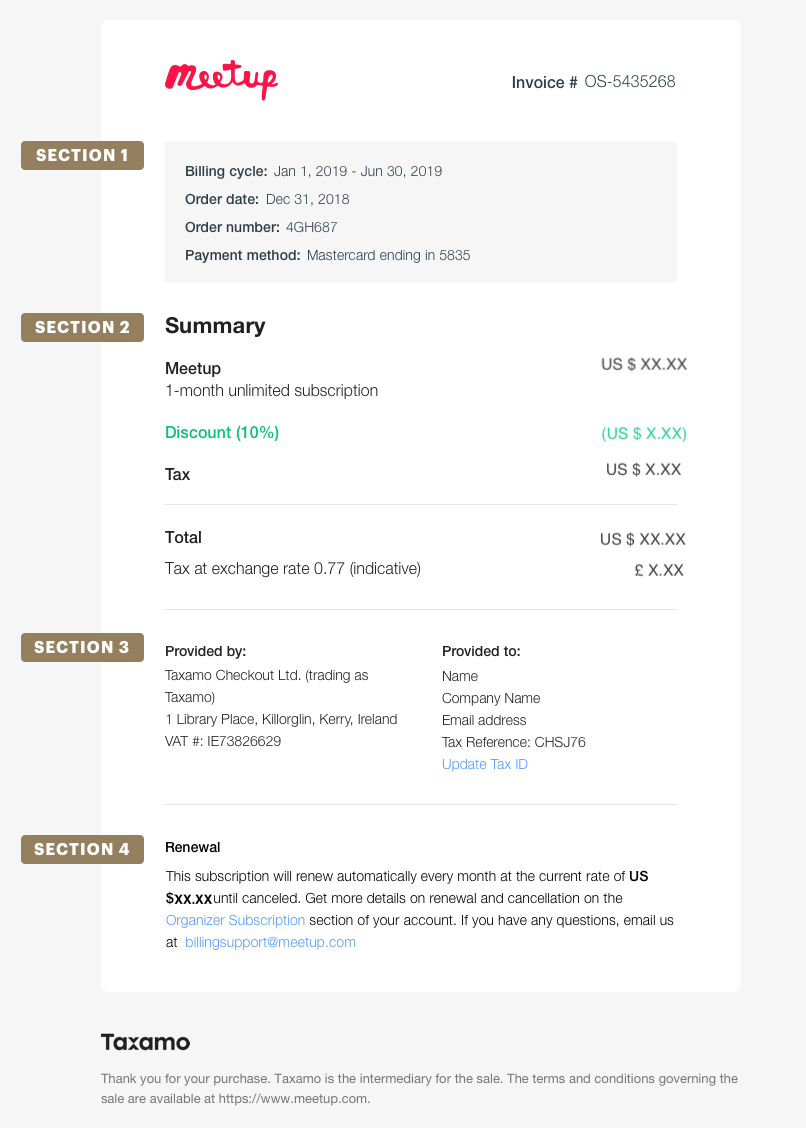Screen dimensions: 806x1128
Task: Select the Section 4 label badge
Action: (x=82, y=849)
